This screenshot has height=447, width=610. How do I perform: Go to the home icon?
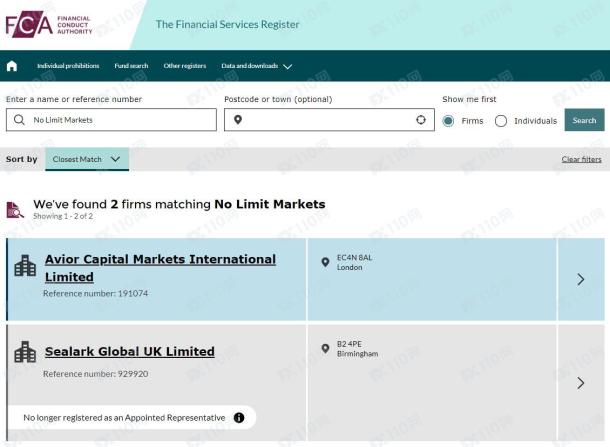pyautogui.click(x=13, y=66)
